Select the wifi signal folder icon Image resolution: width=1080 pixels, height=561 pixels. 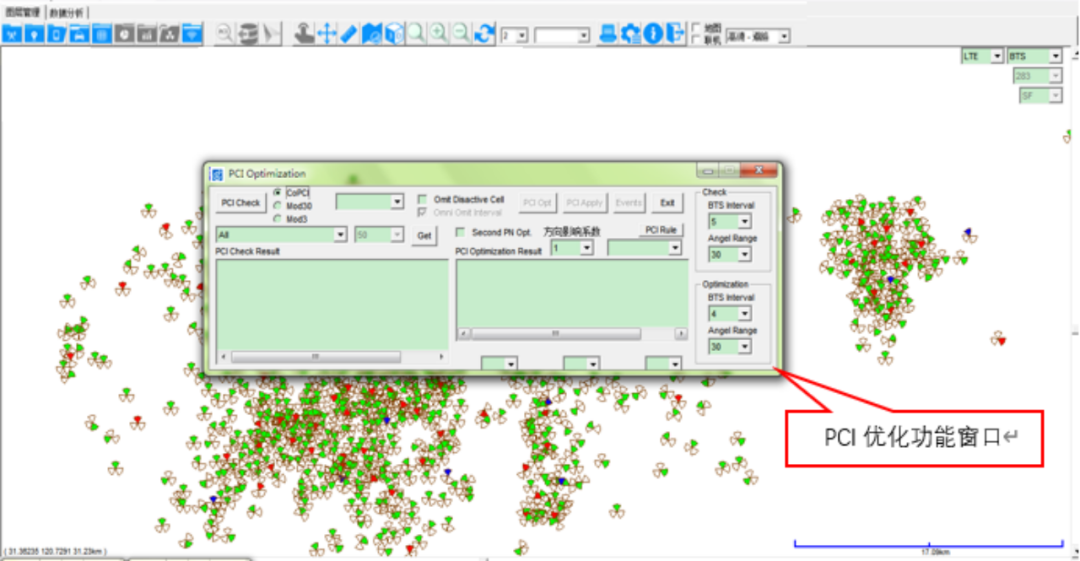point(191,33)
